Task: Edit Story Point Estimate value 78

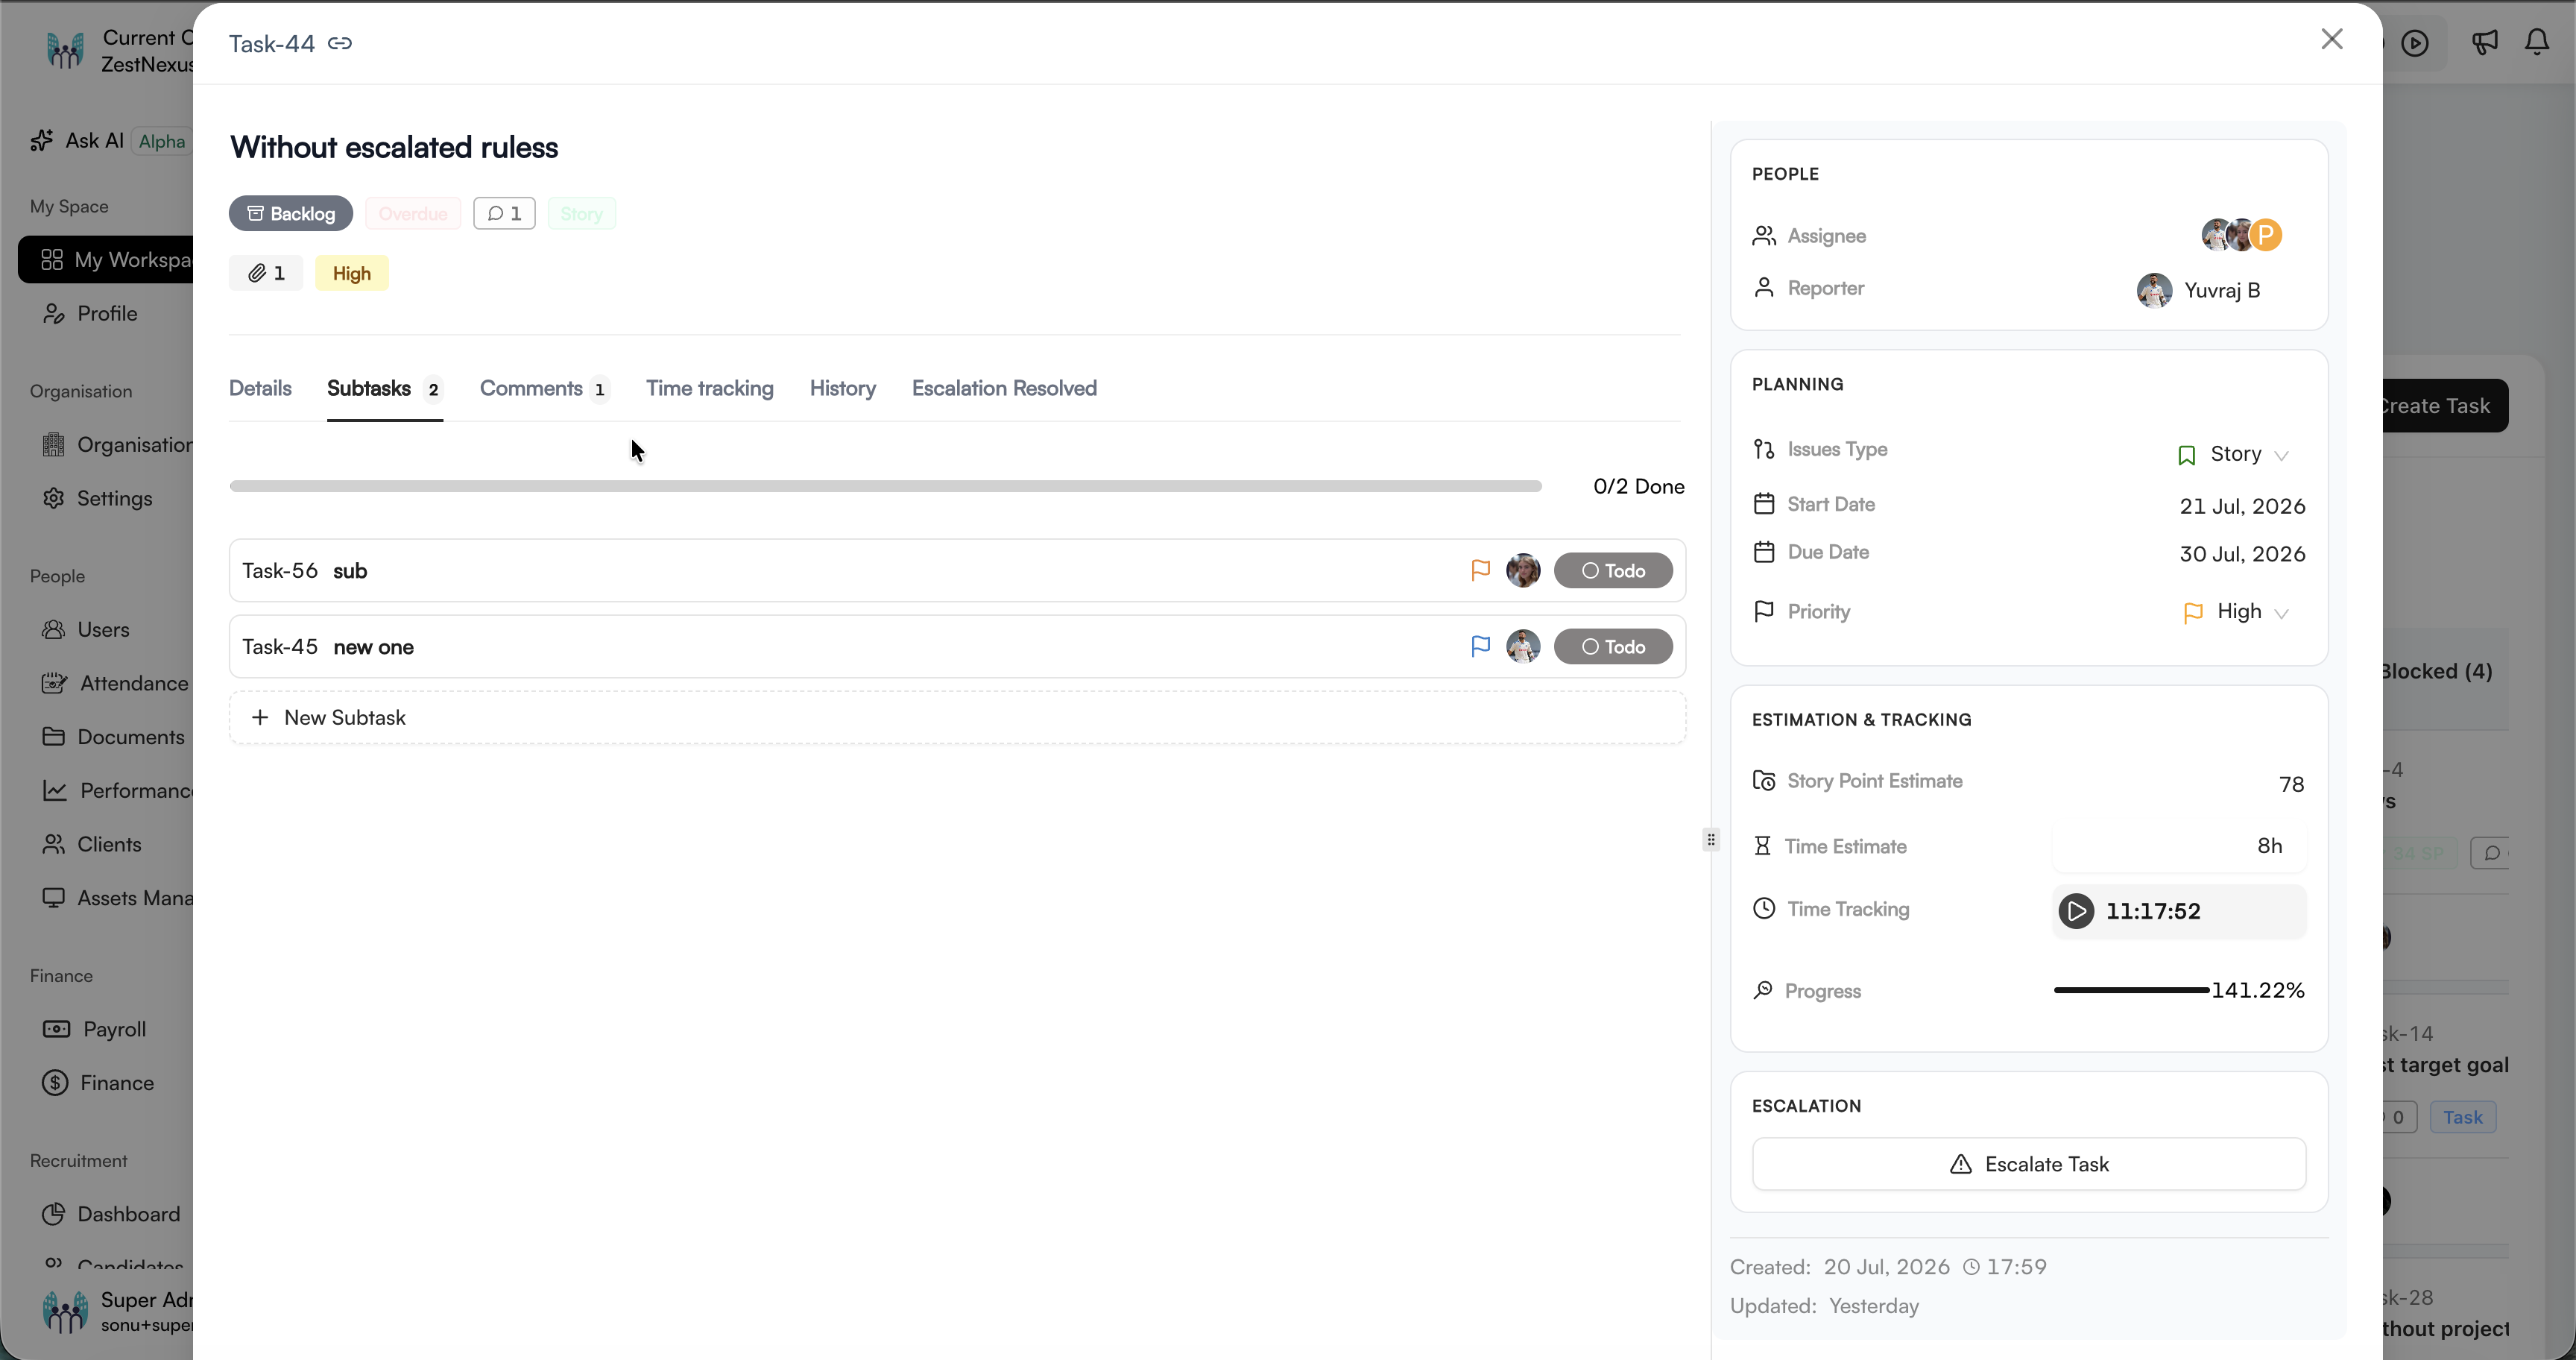Action: [2291, 784]
